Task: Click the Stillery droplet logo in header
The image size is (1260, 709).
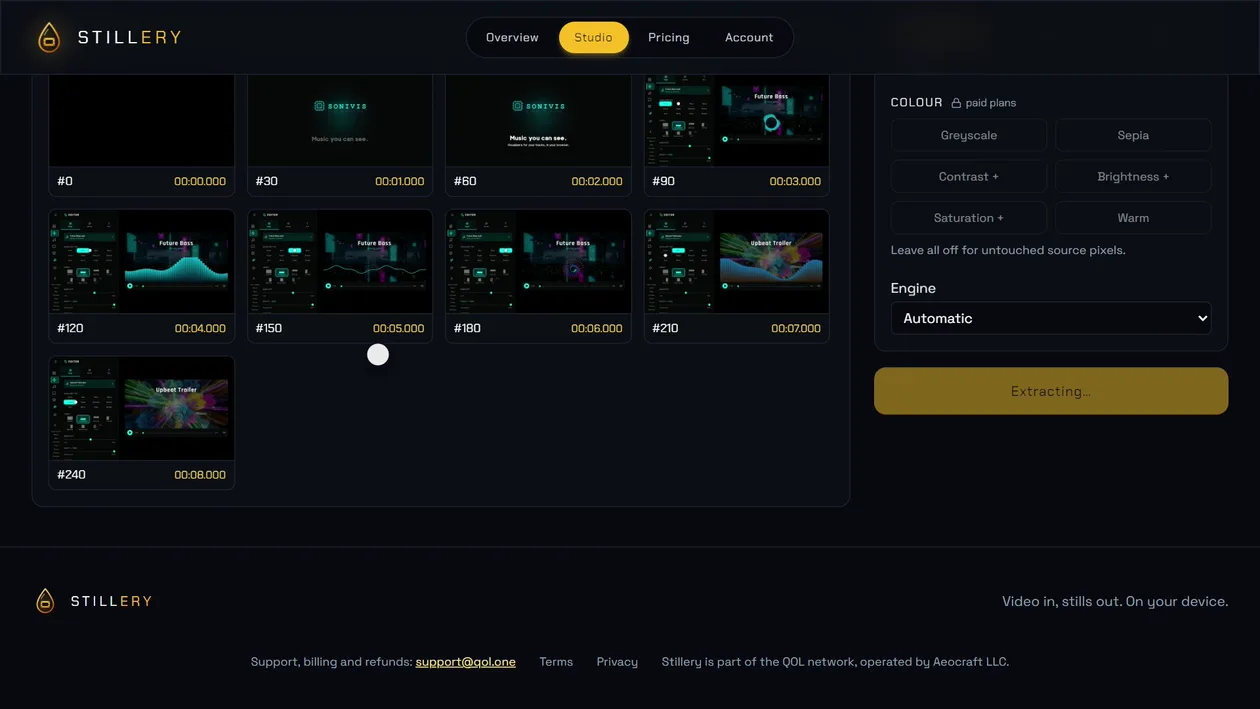Action: (49, 37)
